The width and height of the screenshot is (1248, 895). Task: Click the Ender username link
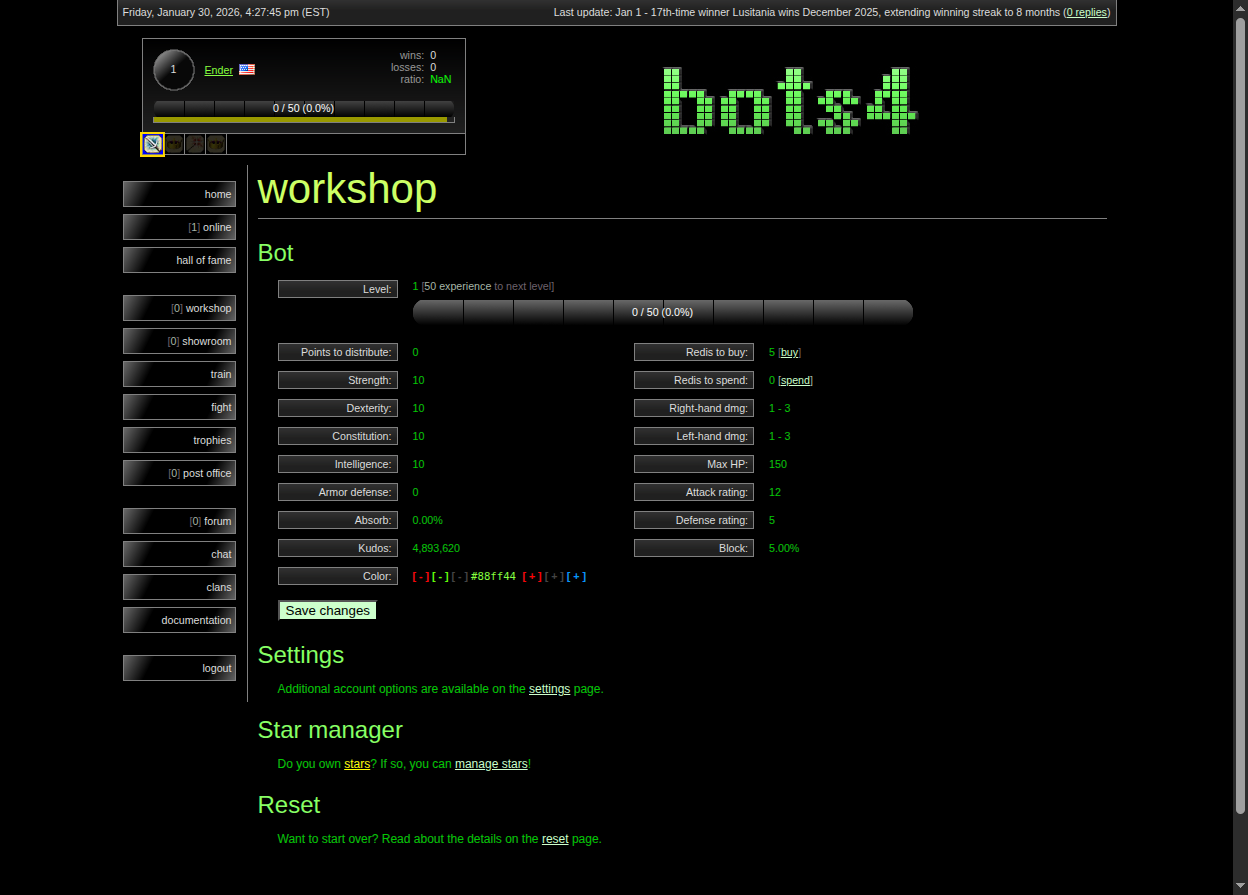click(x=218, y=70)
